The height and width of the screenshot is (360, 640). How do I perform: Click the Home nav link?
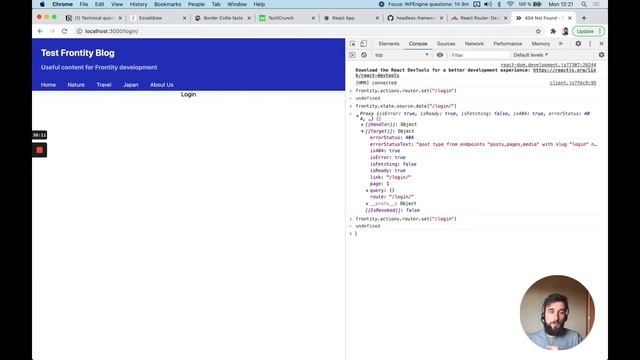(48, 85)
